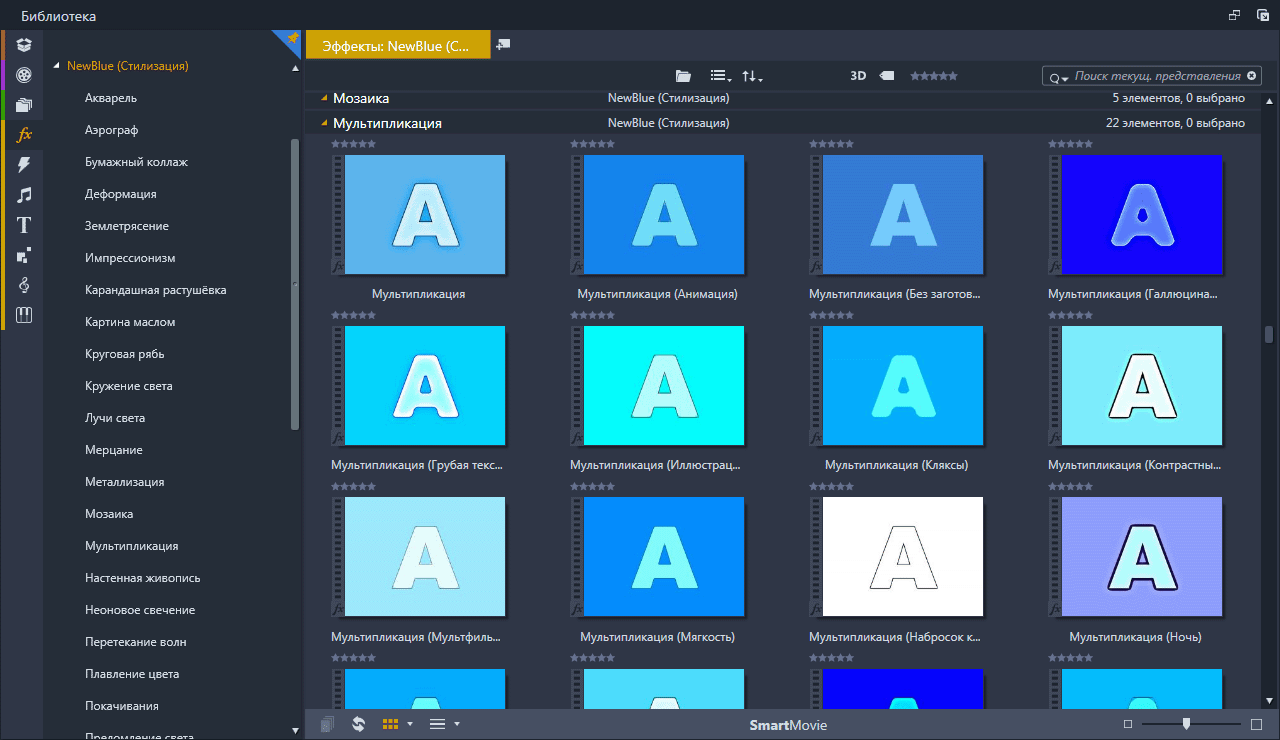Open SmartMovie
Image resolution: width=1280 pixels, height=740 pixels.
pyautogui.click(x=788, y=725)
